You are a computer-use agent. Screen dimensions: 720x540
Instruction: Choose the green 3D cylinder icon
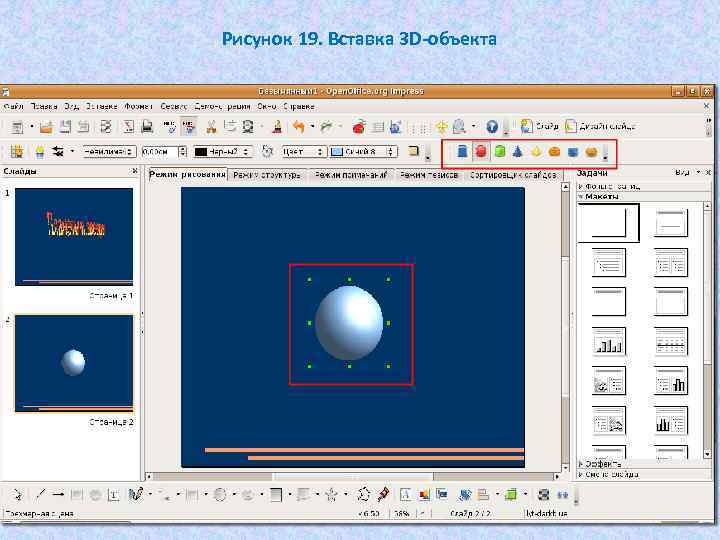coord(500,151)
